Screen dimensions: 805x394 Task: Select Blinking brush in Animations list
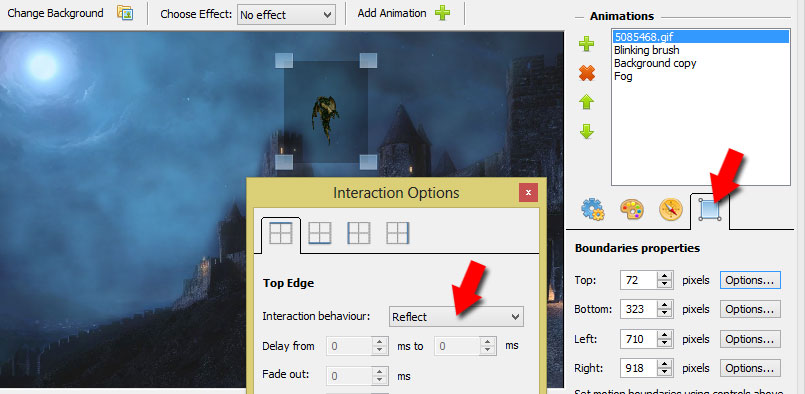coord(646,50)
